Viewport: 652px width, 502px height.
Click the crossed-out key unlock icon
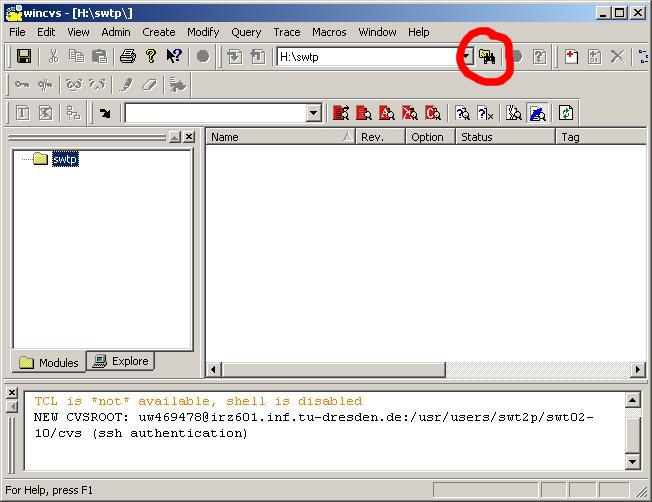tap(45, 85)
